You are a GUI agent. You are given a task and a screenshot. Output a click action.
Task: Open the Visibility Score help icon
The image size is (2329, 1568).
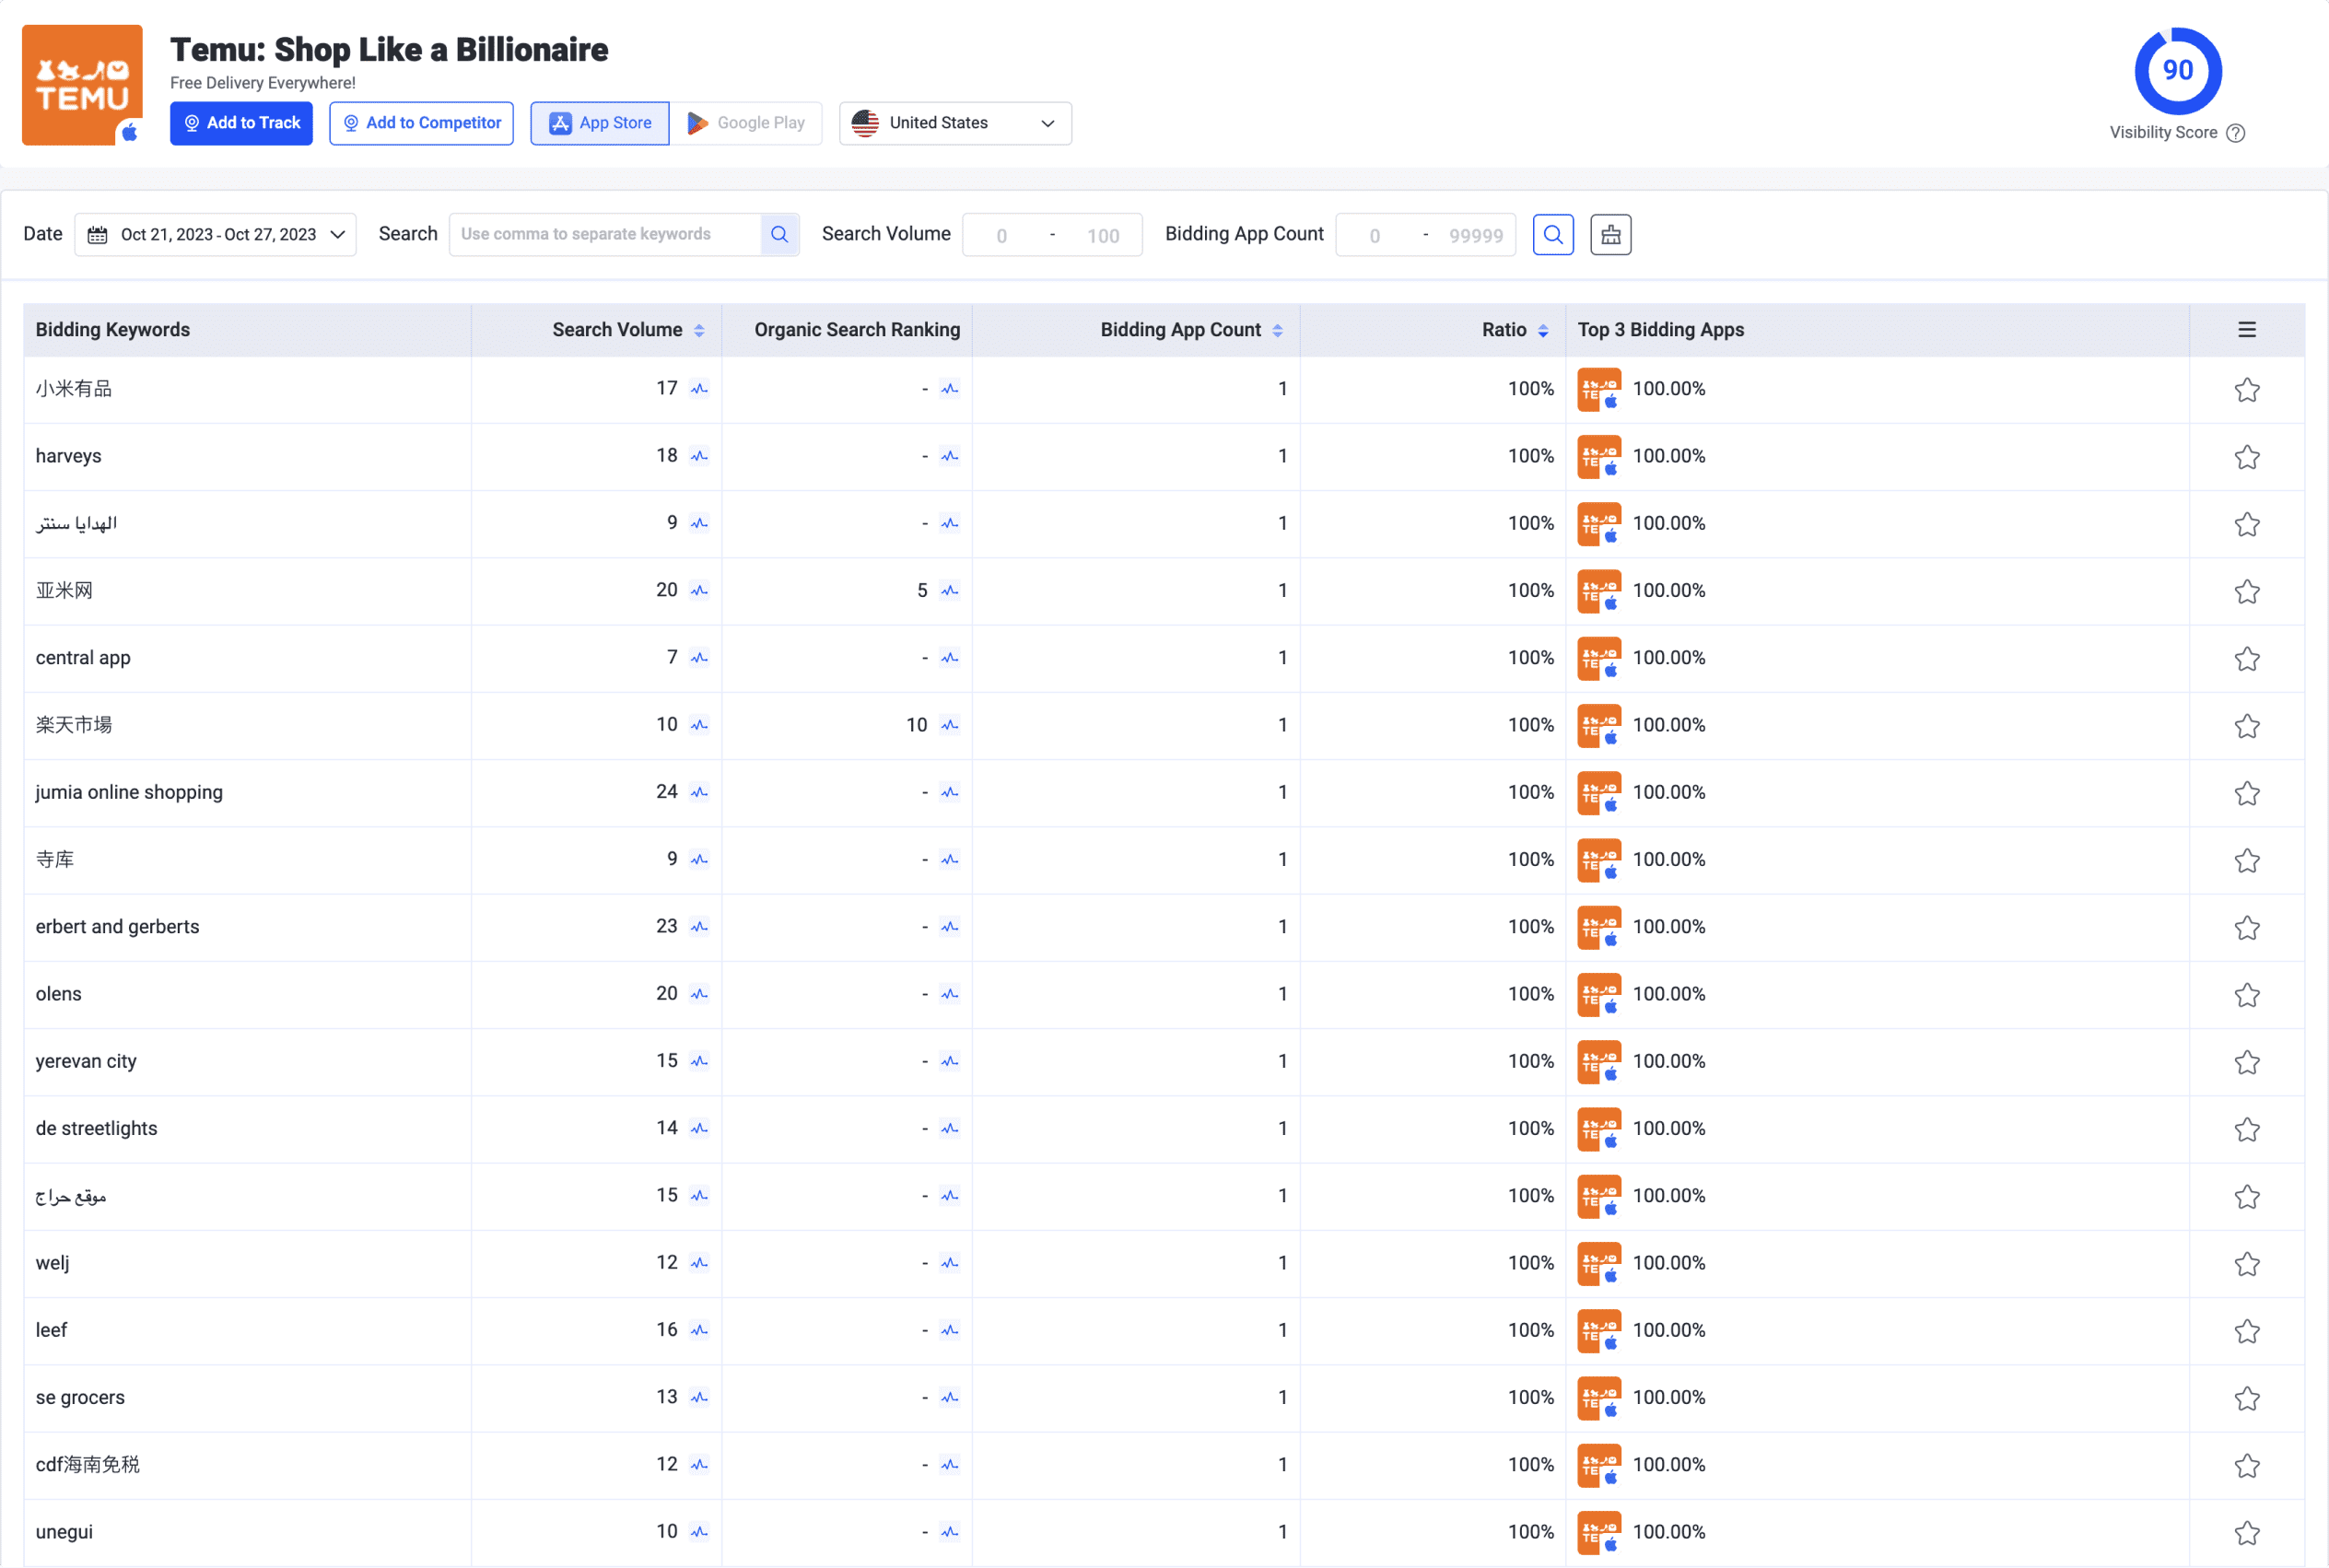[2236, 133]
